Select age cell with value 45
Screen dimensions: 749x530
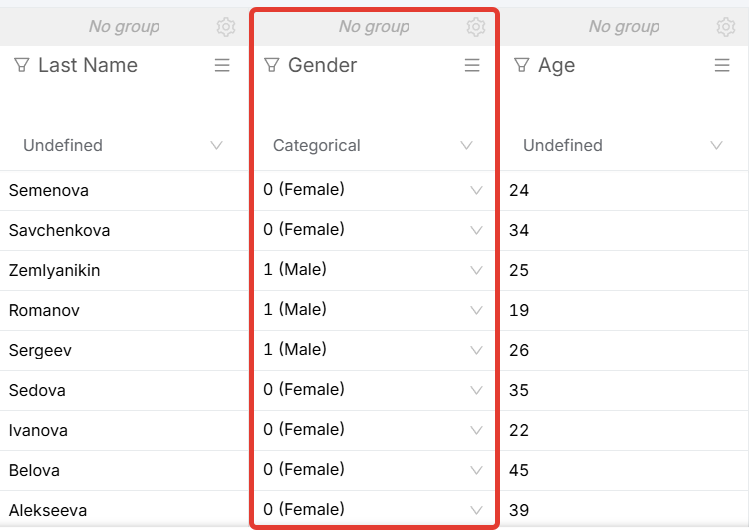point(519,470)
